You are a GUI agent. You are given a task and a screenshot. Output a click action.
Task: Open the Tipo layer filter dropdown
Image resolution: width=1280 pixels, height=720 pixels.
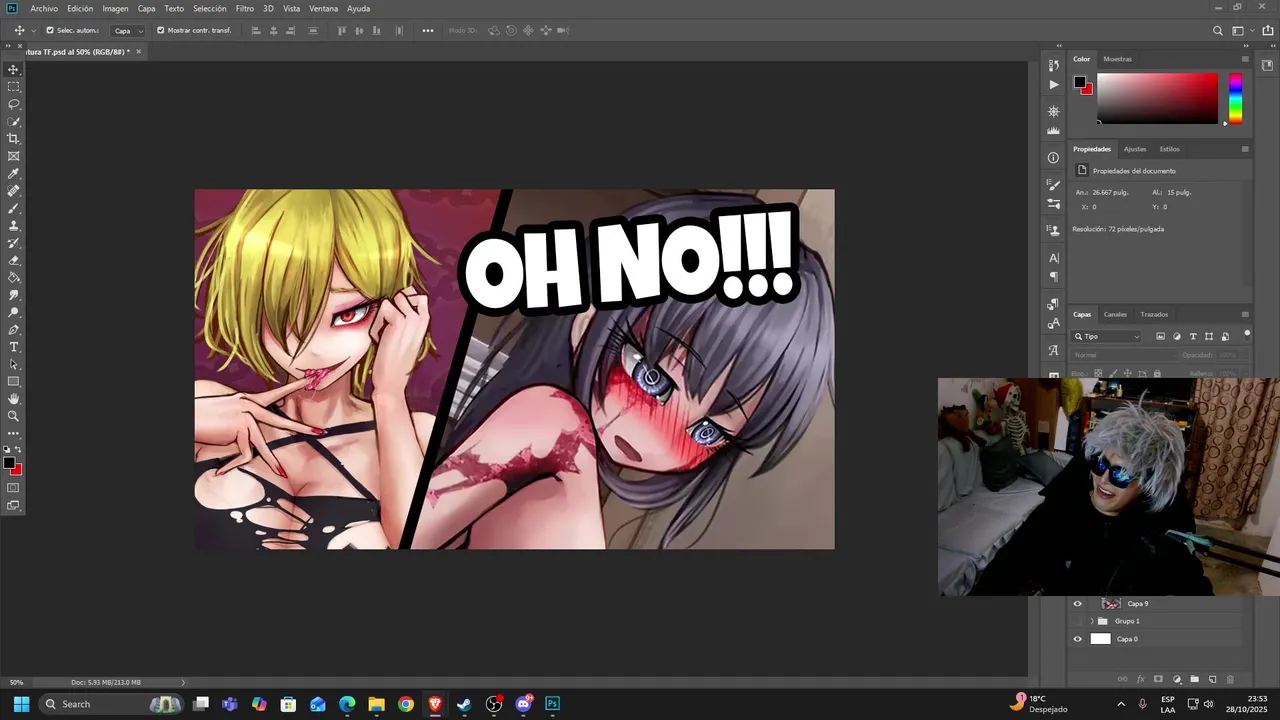point(1107,337)
